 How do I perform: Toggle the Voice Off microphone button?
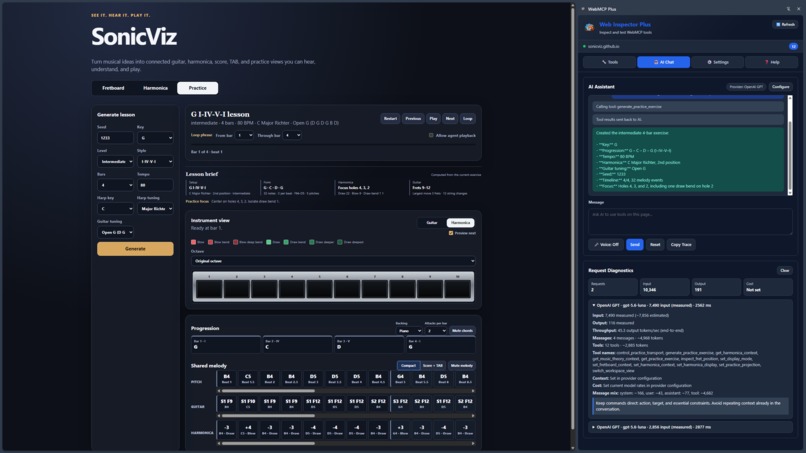pos(606,245)
